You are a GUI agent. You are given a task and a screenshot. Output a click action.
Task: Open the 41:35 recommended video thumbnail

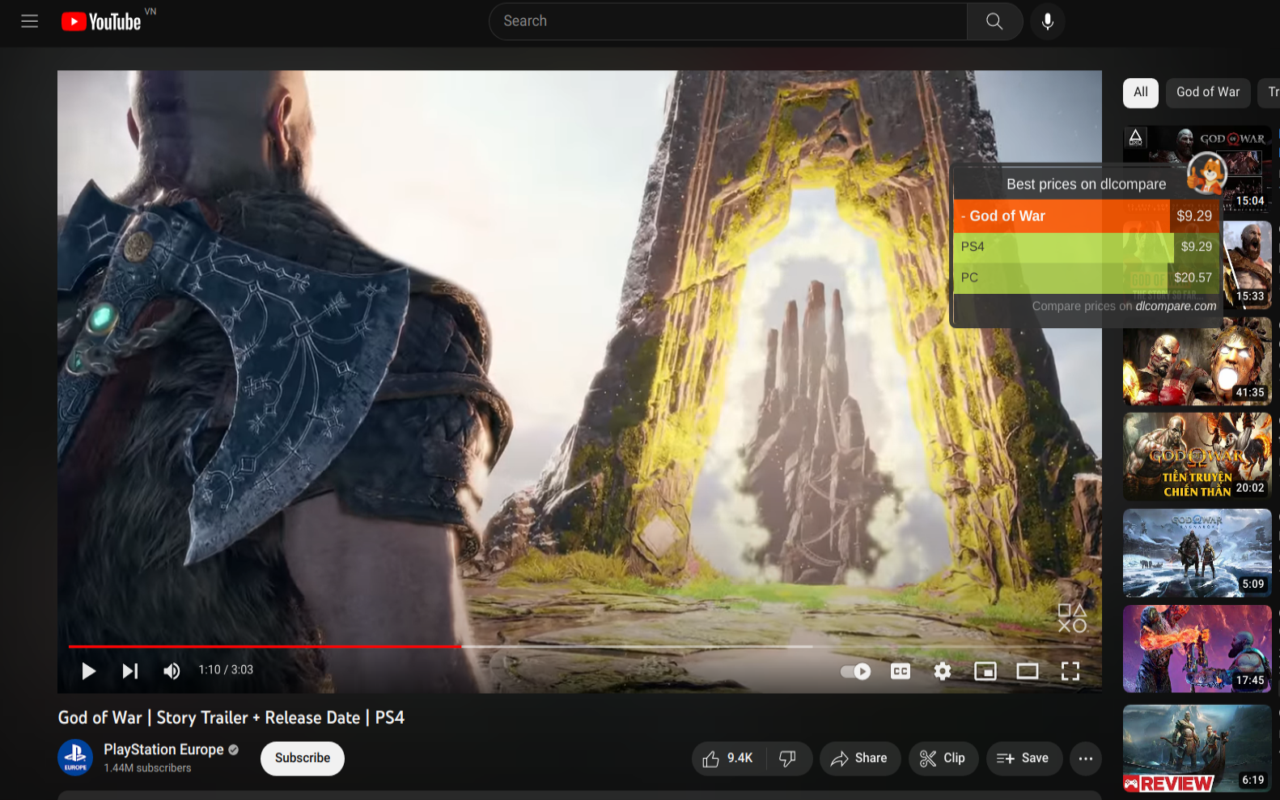click(1197, 360)
